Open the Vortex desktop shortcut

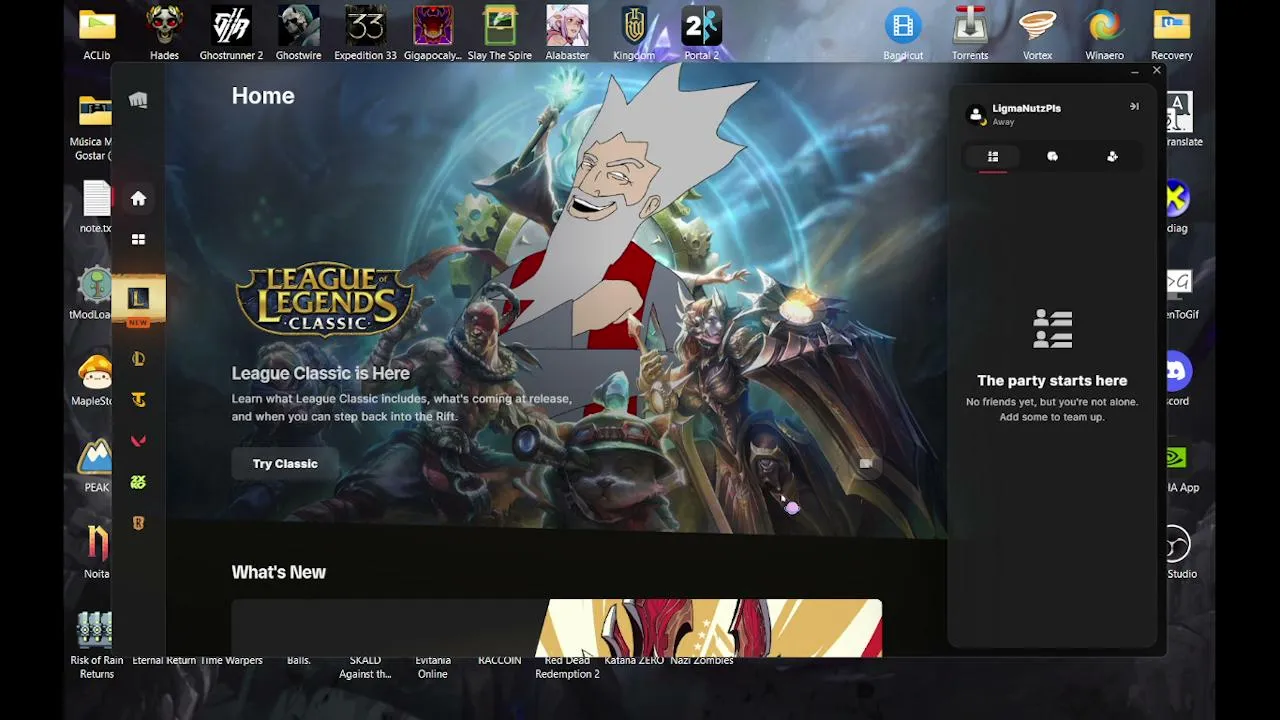coord(1037,34)
